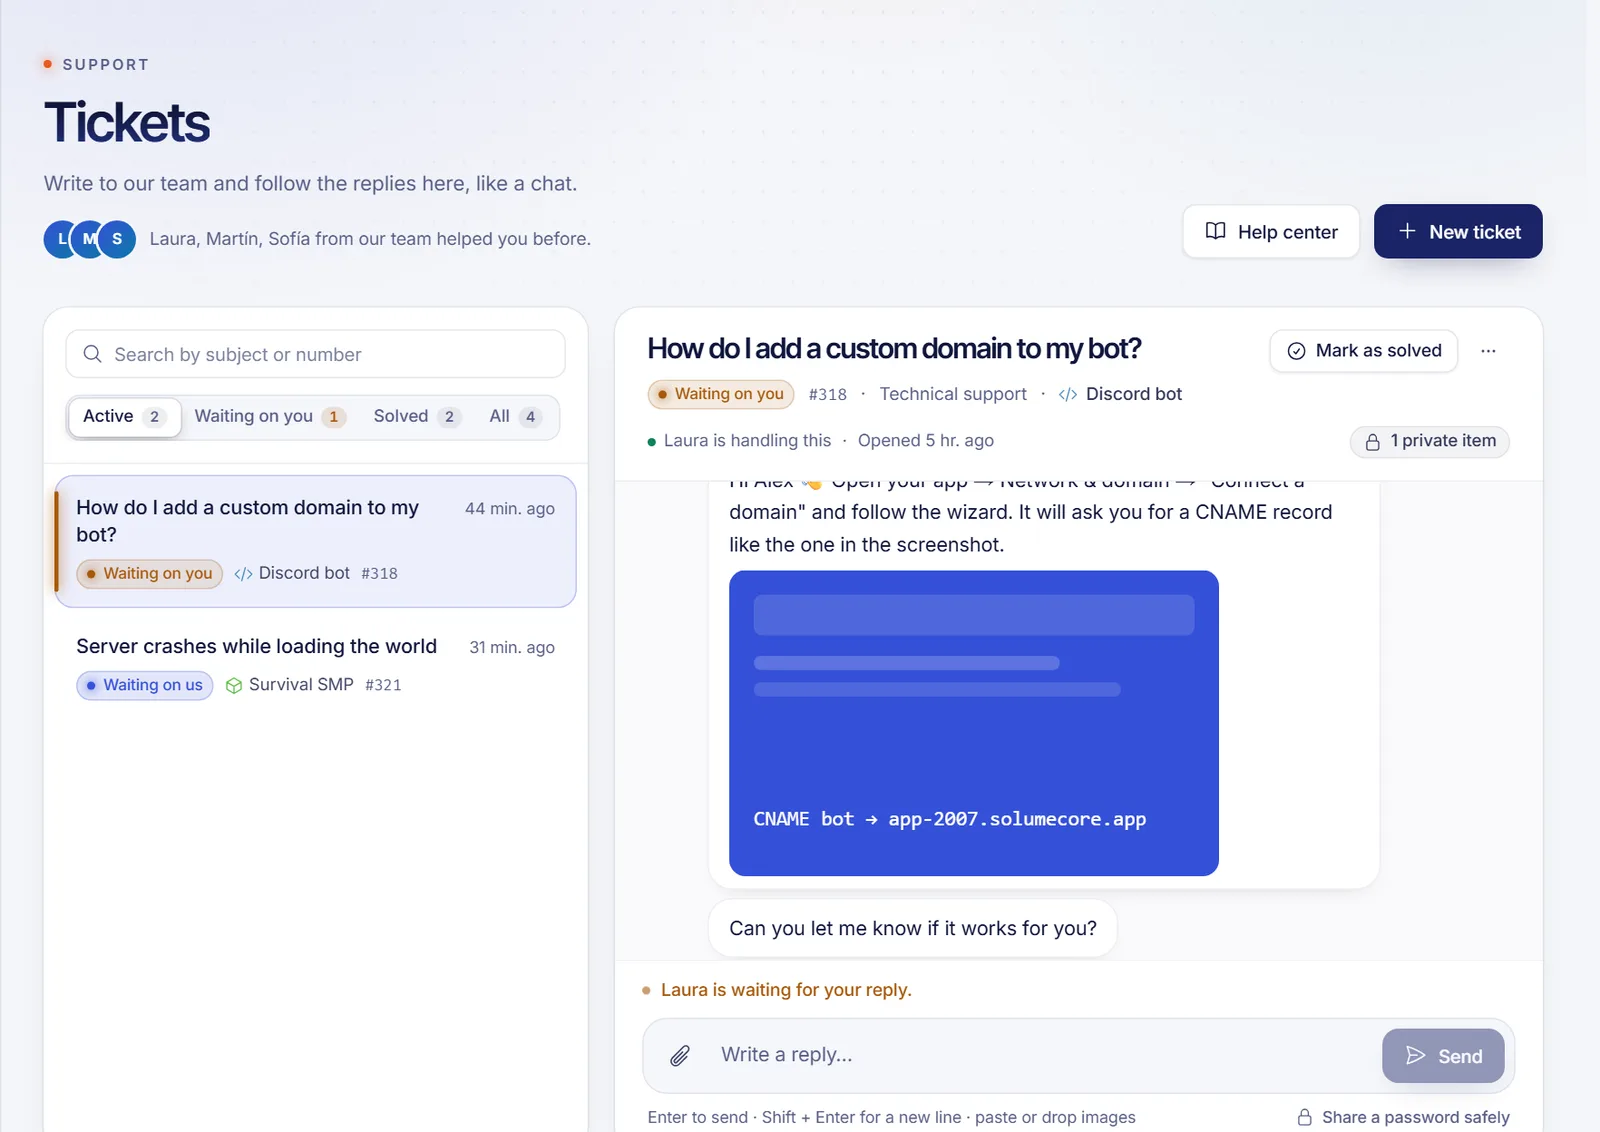Click the message 'Can you let me know if it works'

(913, 928)
